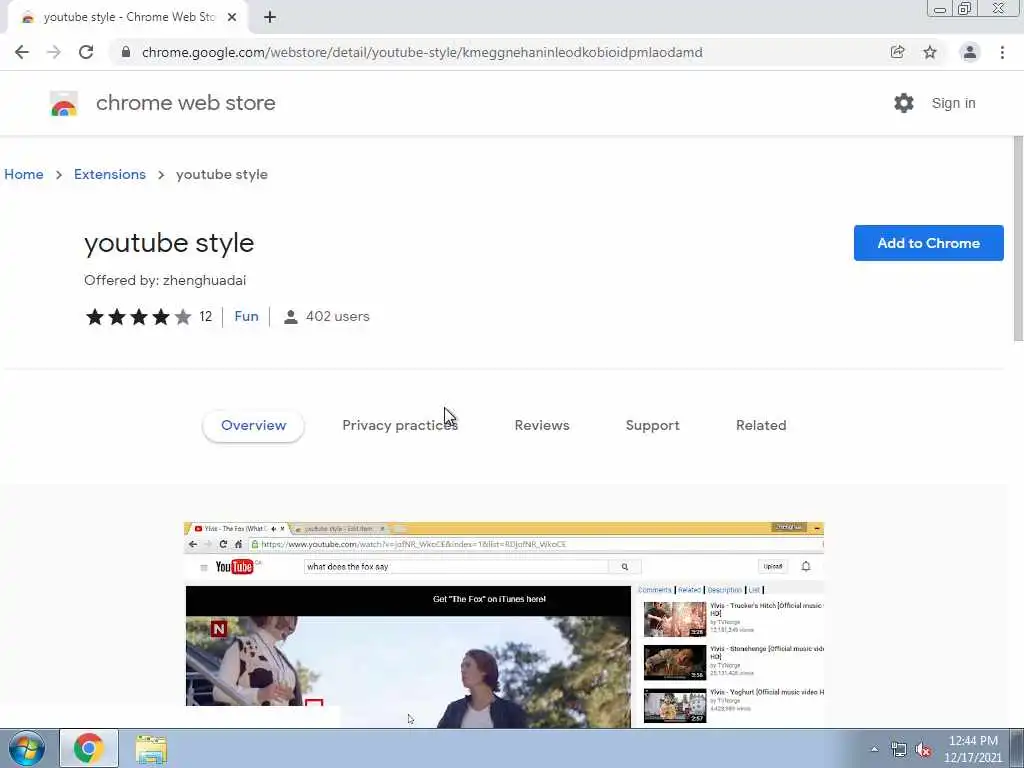Click the browser forward arrow

pyautogui.click(x=54, y=52)
